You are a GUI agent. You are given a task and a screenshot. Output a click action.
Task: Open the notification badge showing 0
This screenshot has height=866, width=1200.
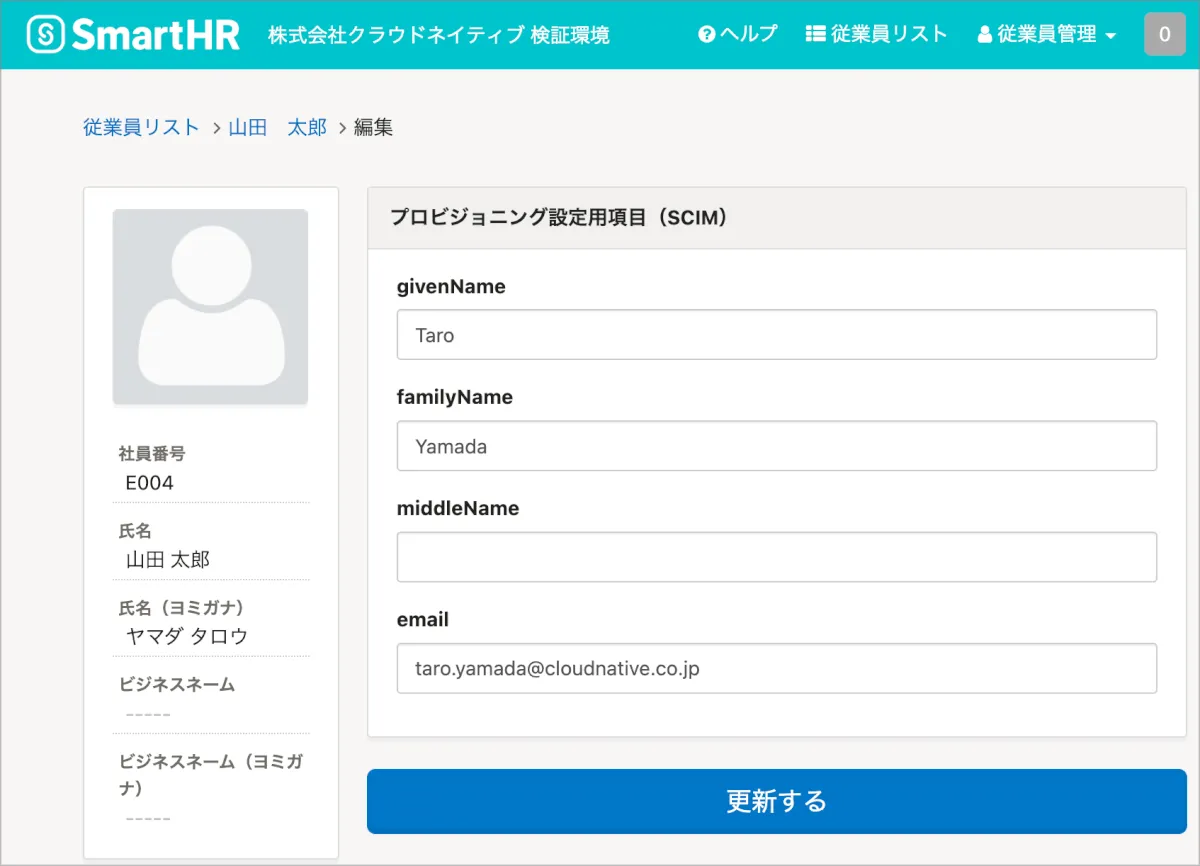pos(1164,34)
